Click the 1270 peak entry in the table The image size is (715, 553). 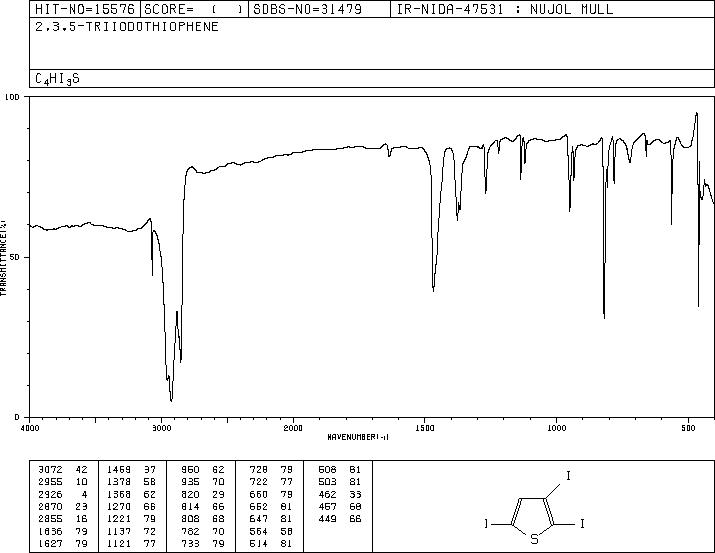click(x=119, y=506)
